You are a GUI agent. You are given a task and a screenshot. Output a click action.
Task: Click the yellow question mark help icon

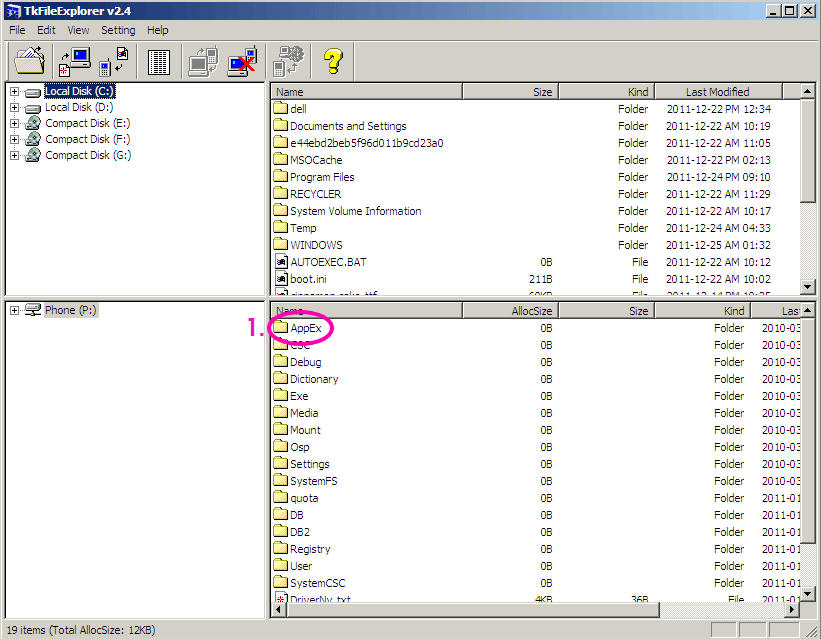pyautogui.click(x=332, y=61)
